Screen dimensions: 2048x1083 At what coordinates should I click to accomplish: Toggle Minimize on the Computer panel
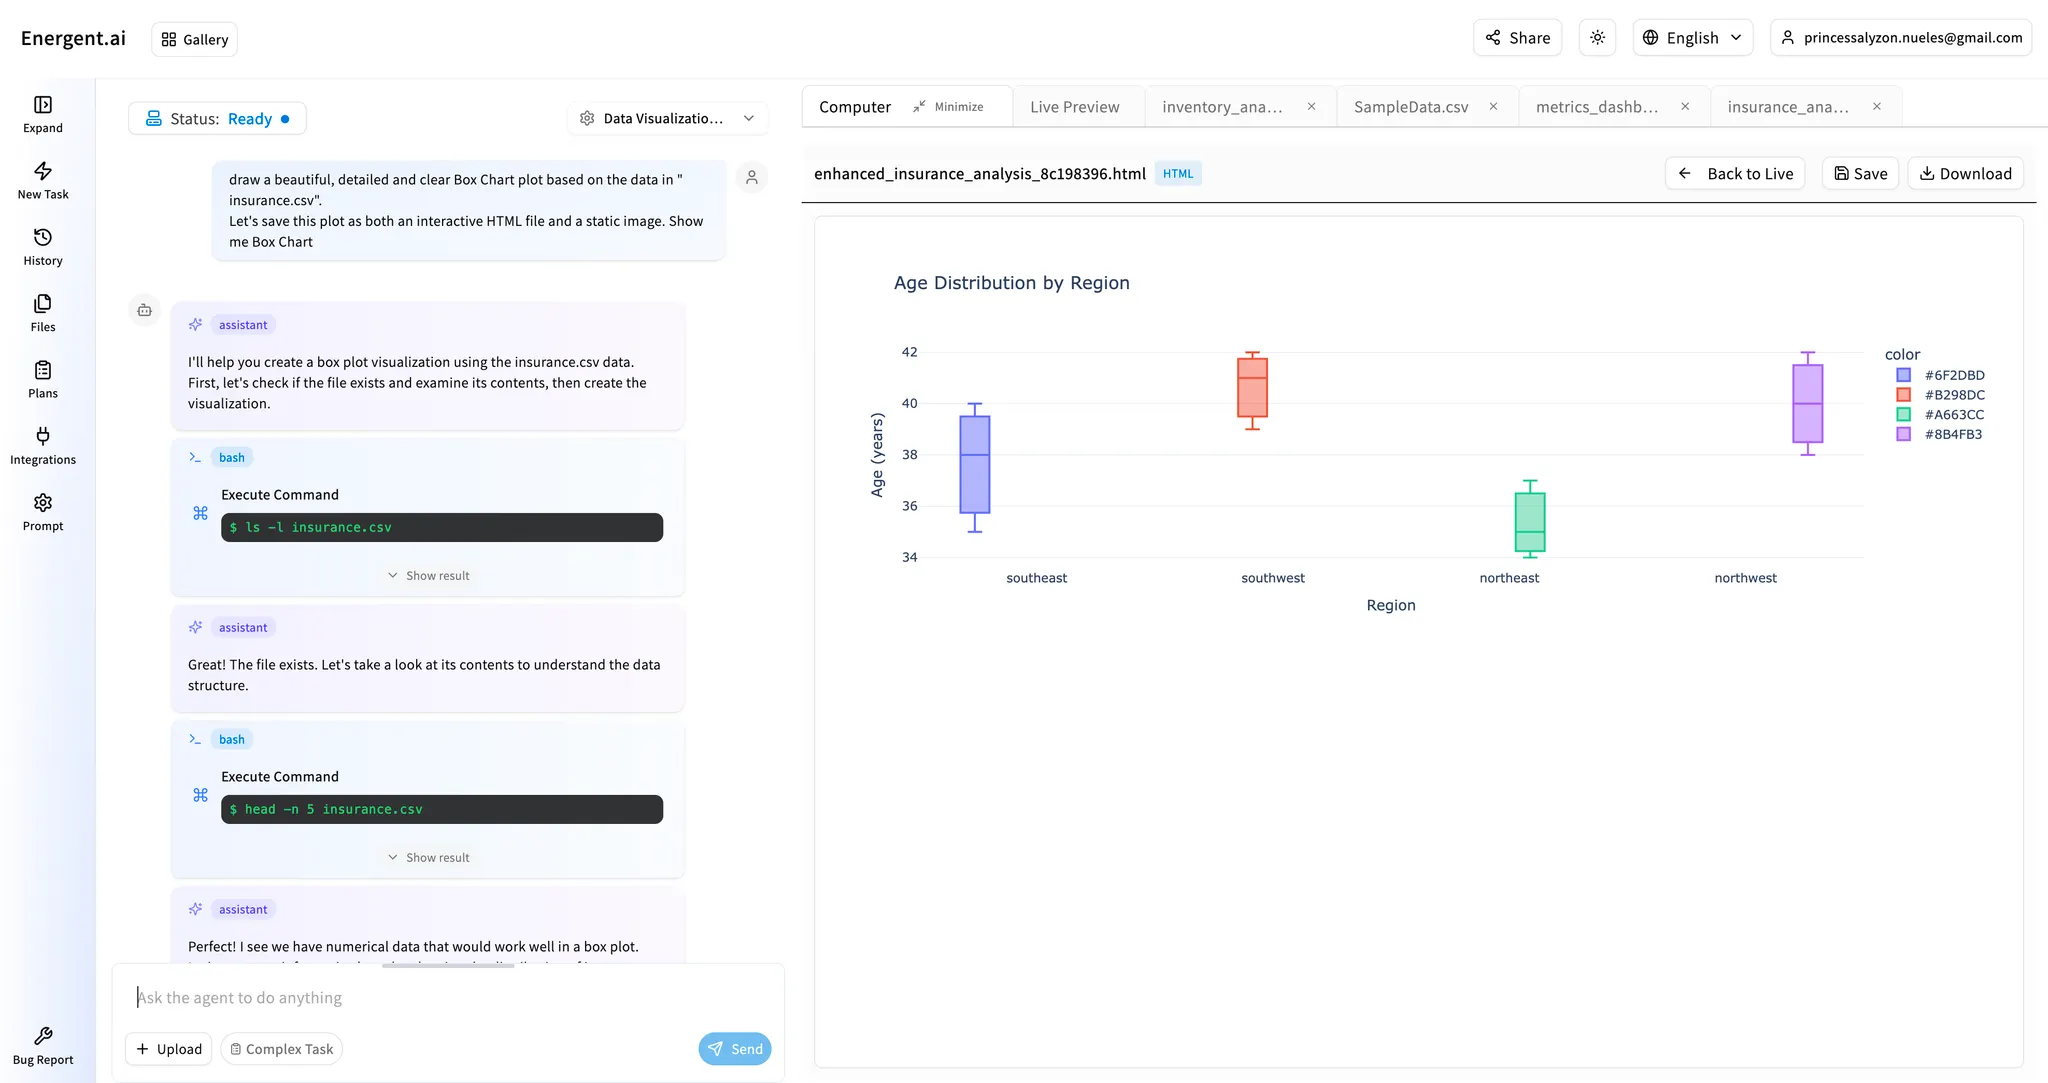click(x=949, y=106)
